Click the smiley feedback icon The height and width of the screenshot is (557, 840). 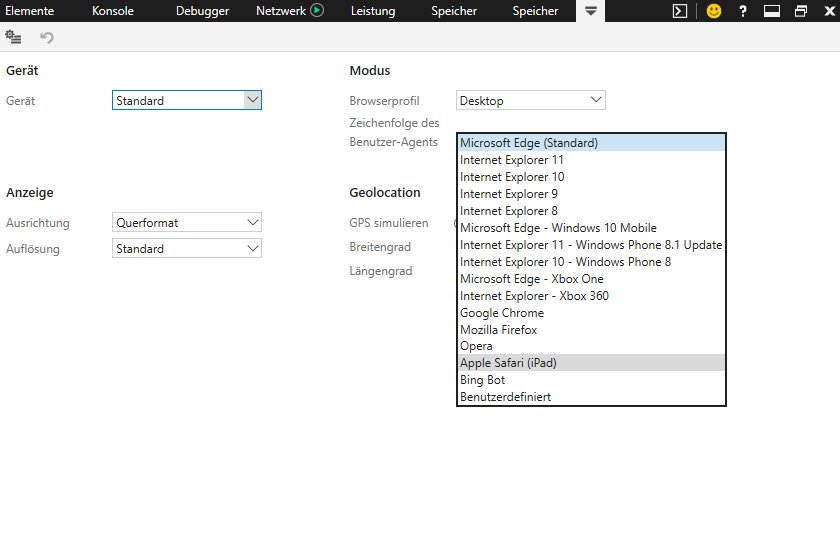tap(713, 11)
